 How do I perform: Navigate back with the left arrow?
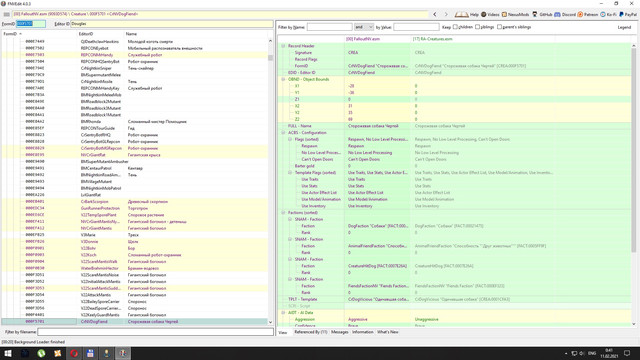tap(435, 14)
